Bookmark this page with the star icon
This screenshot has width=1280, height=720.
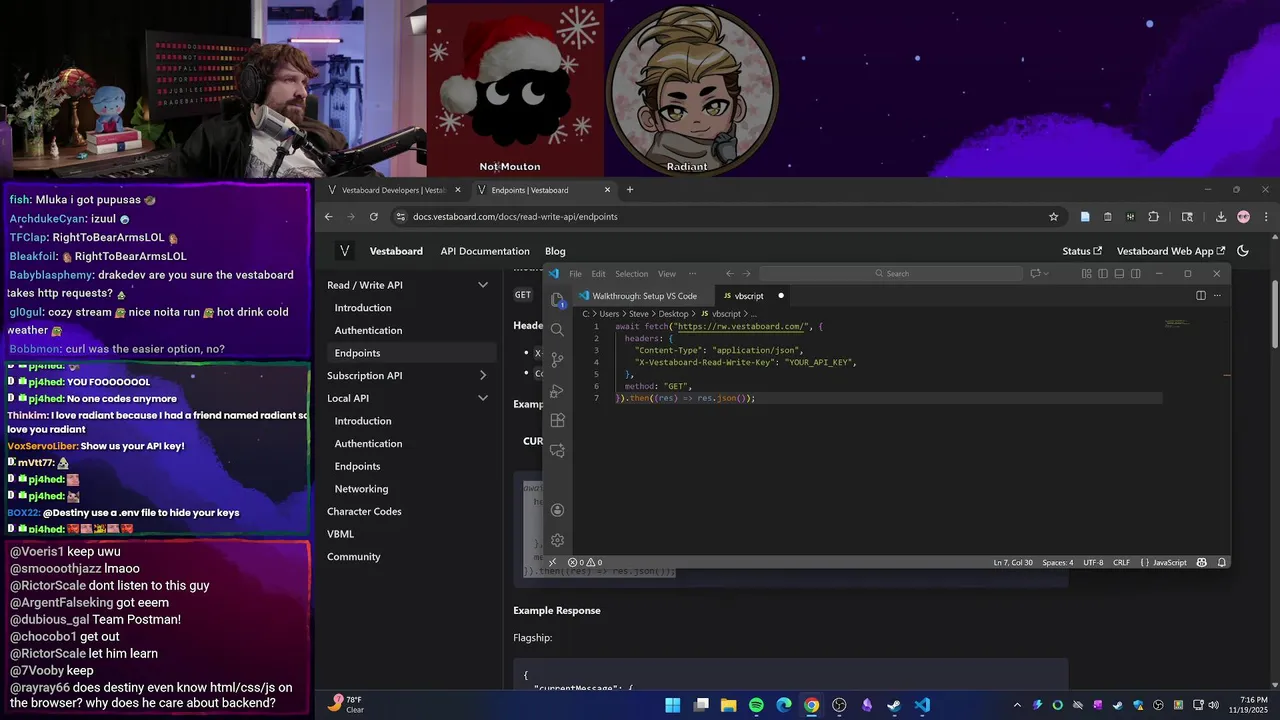(x=1053, y=216)
